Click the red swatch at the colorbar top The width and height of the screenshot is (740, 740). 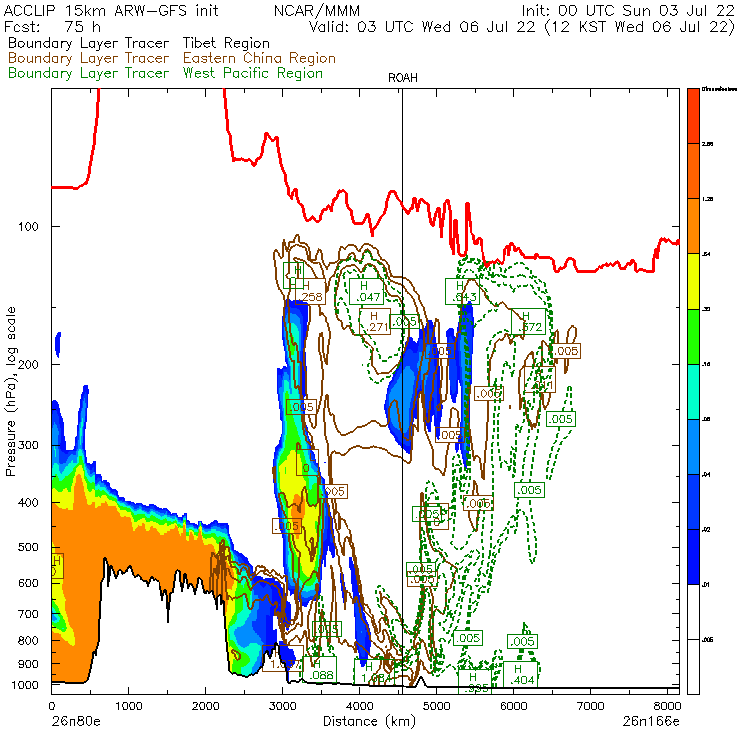693,116
